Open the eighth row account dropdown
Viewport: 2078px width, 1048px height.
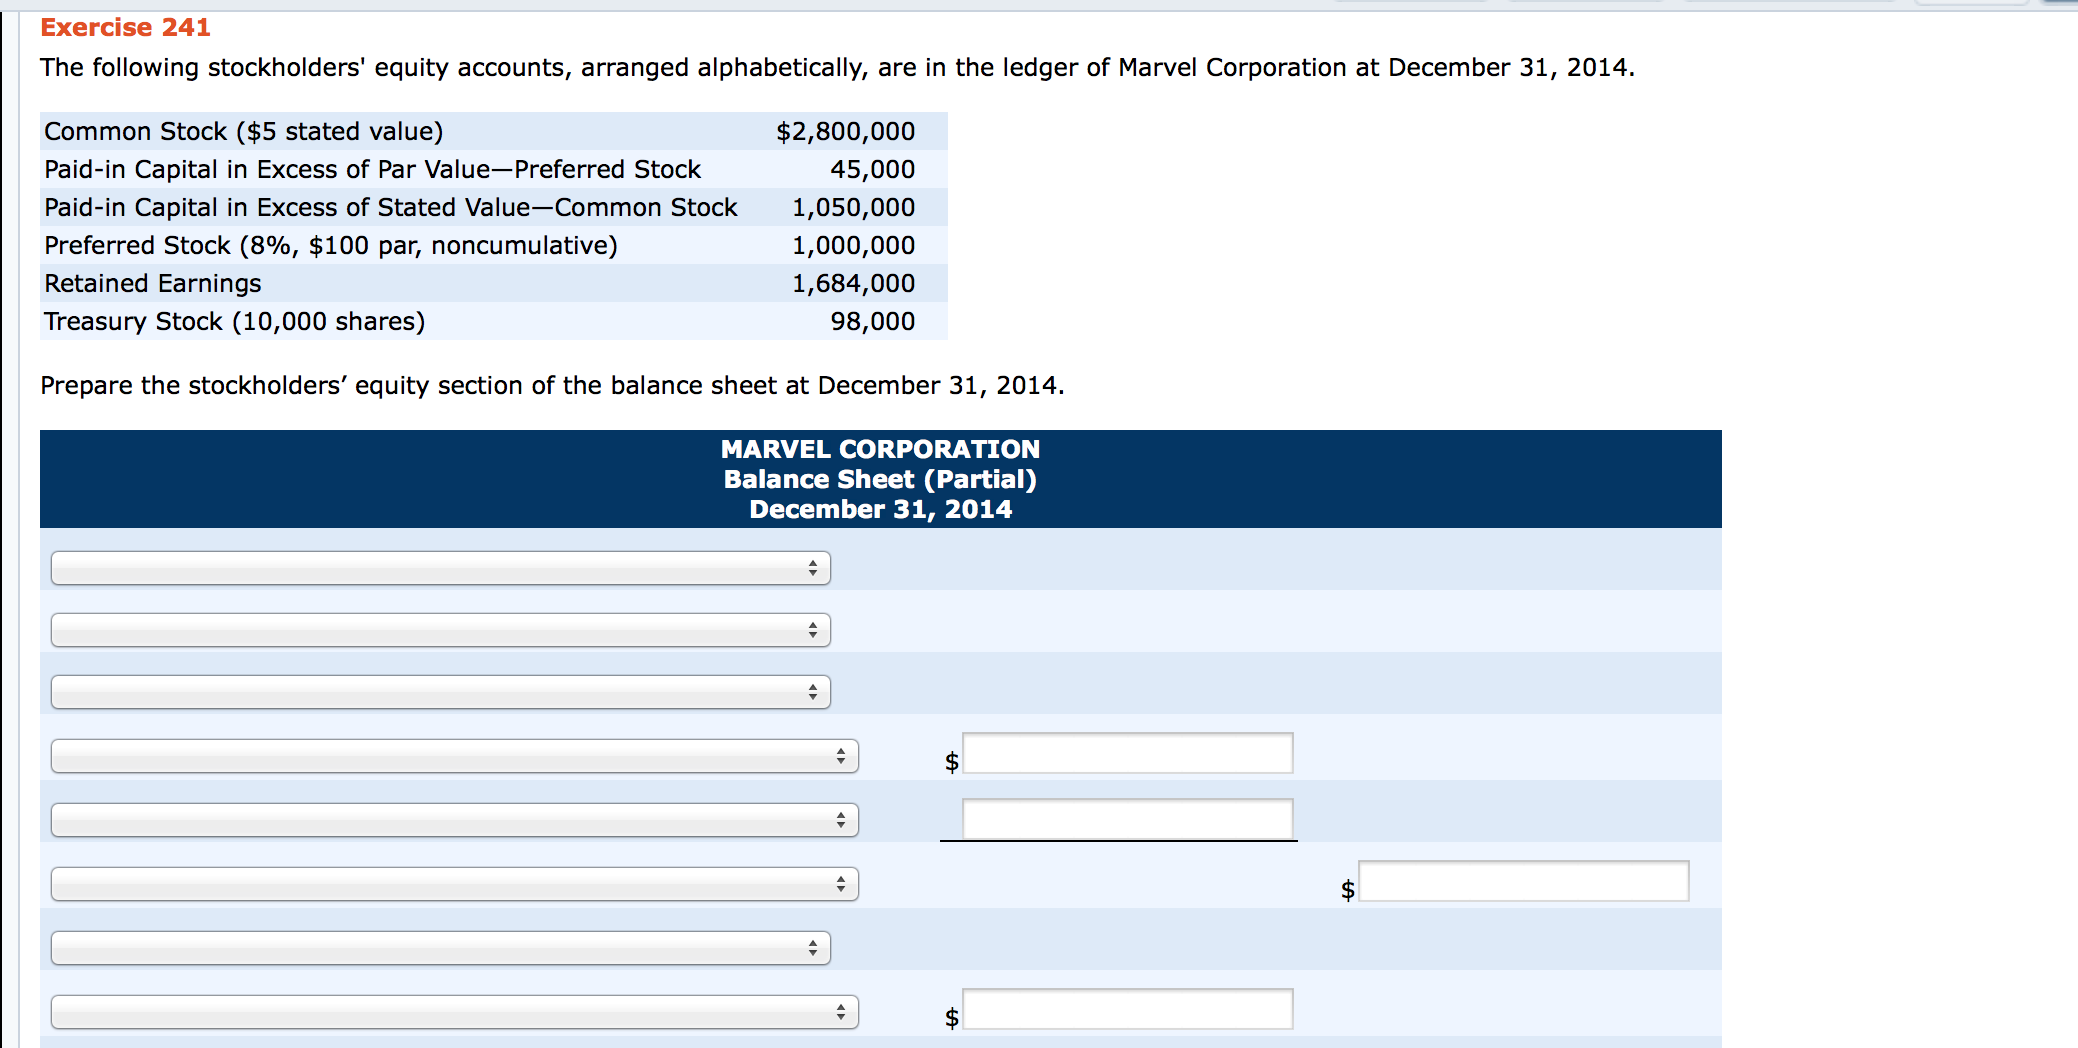(x=455, y=1012)
